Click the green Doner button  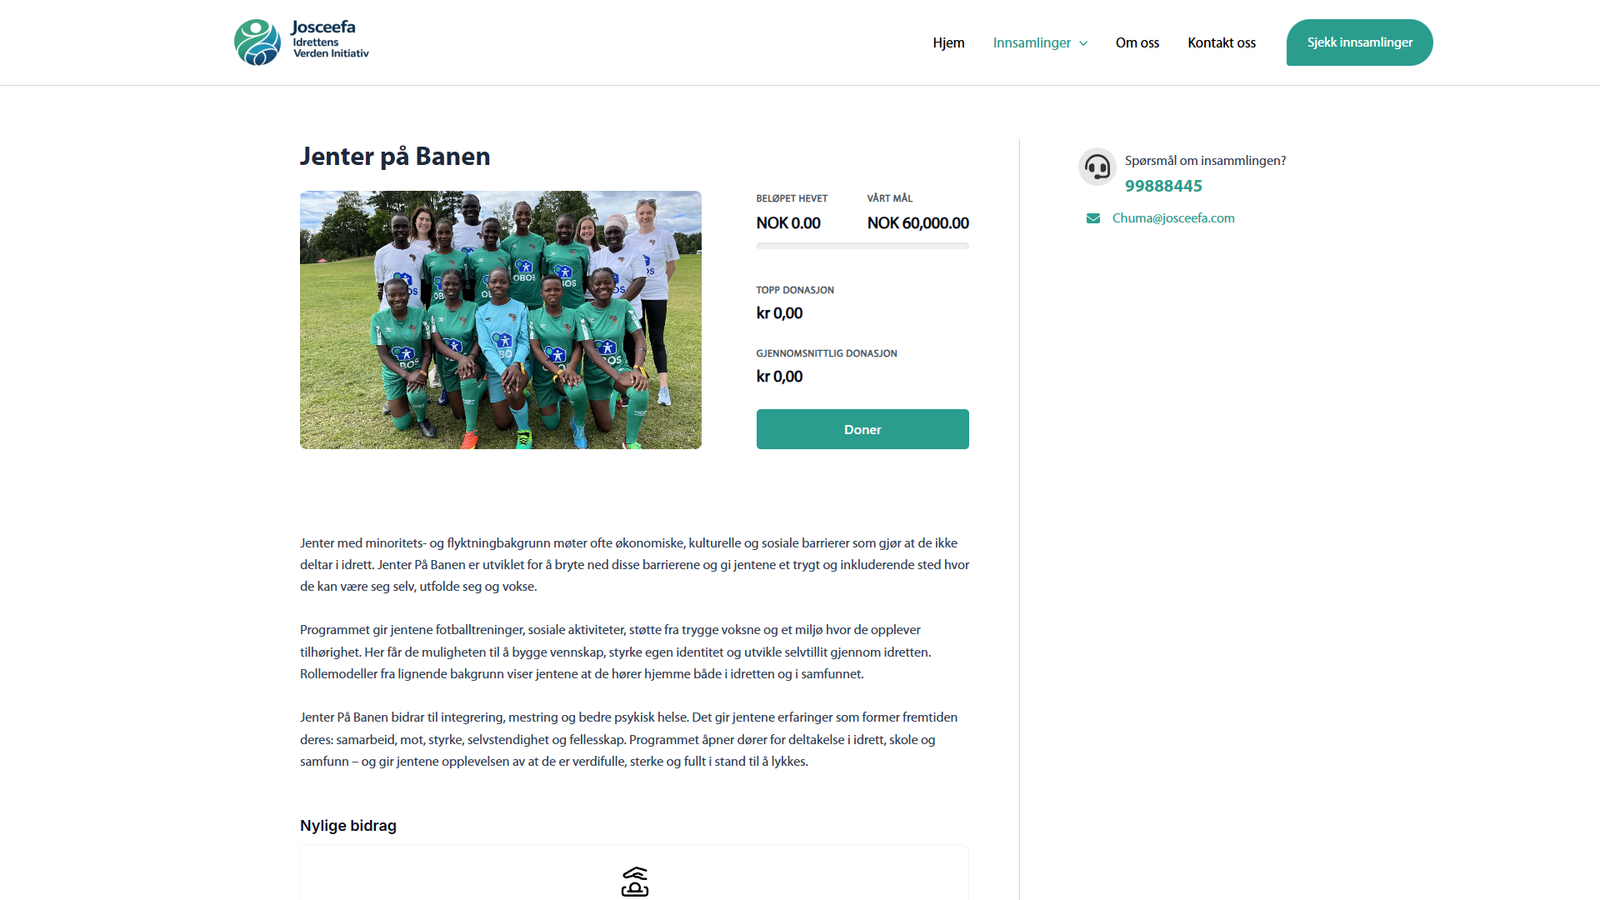[x=862, y=429]
